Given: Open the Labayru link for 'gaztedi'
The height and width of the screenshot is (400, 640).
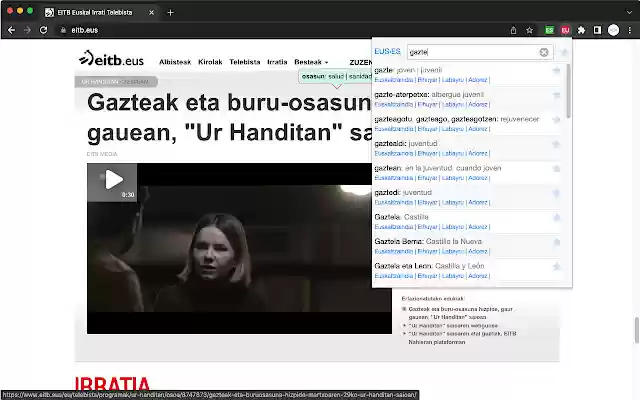Looking at the screenshot, I should 453,202.
